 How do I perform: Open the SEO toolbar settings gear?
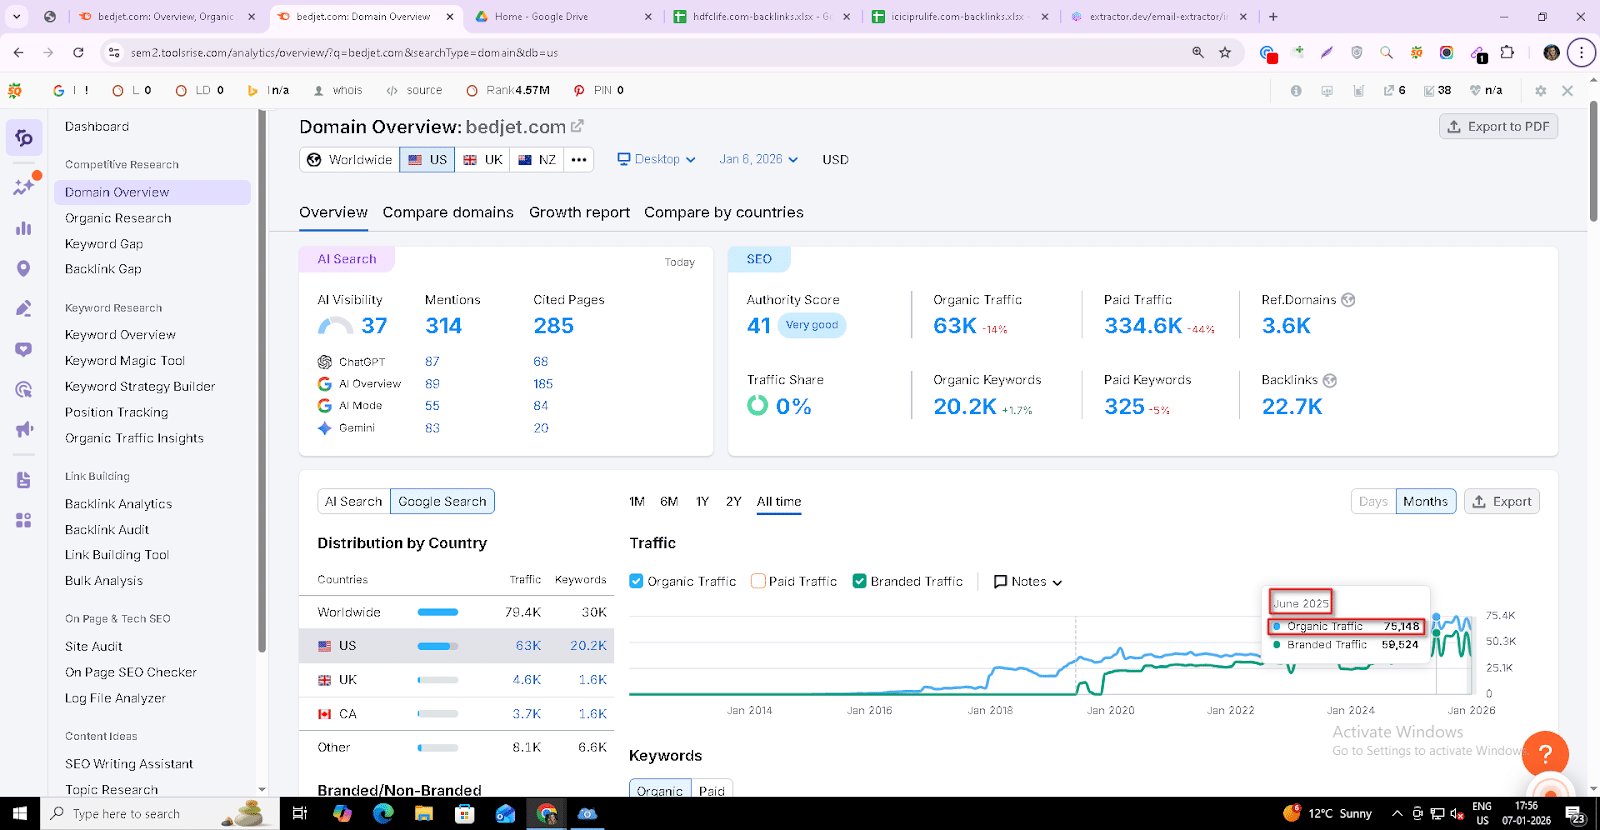(1540, 90)
